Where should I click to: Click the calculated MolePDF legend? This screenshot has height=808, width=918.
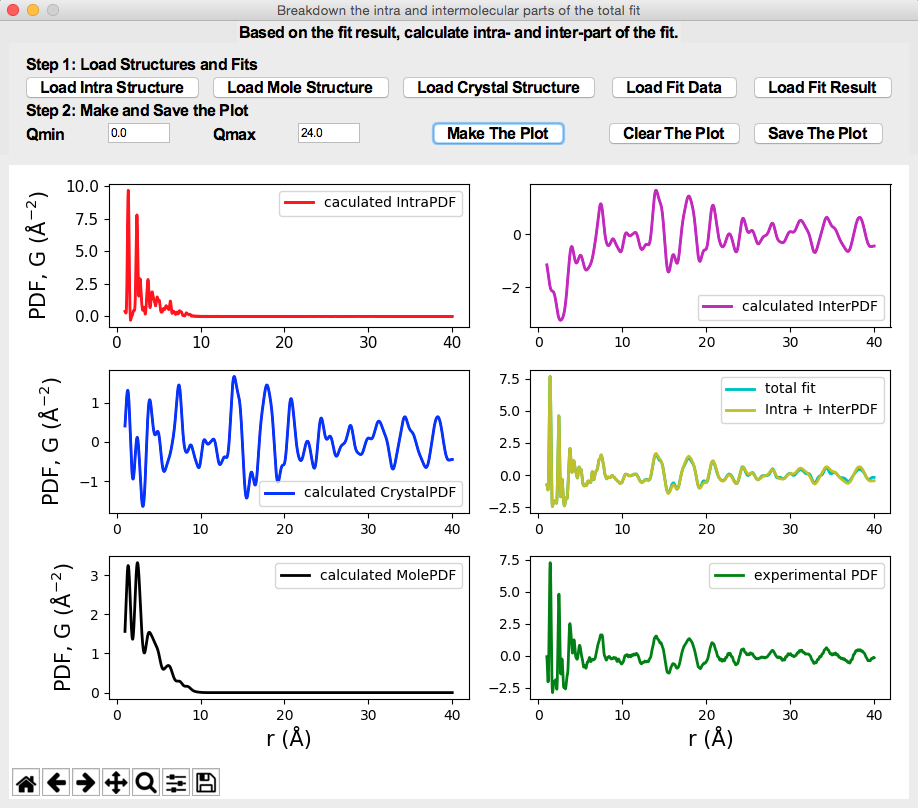(x=369, y=576)
